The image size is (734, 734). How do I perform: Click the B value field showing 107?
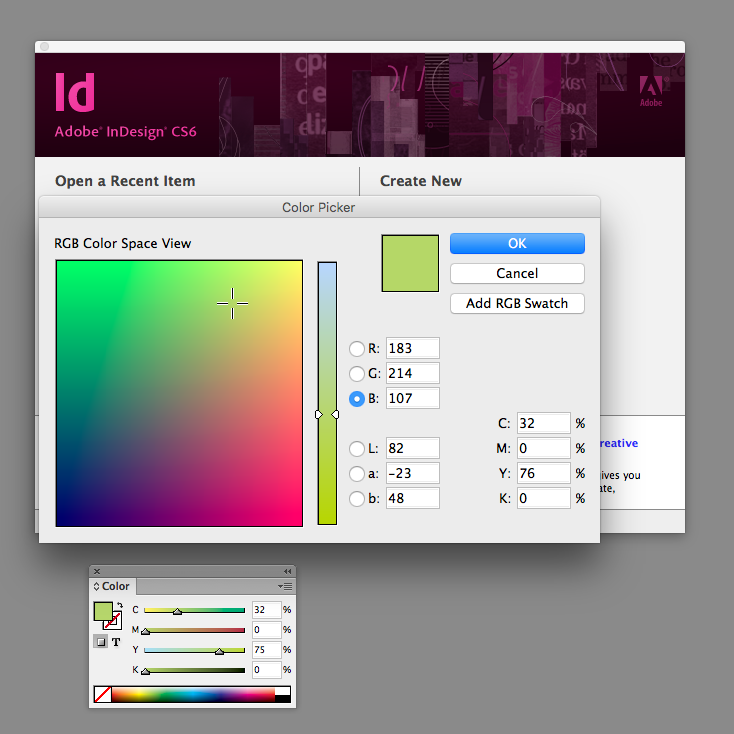[412, 398]
